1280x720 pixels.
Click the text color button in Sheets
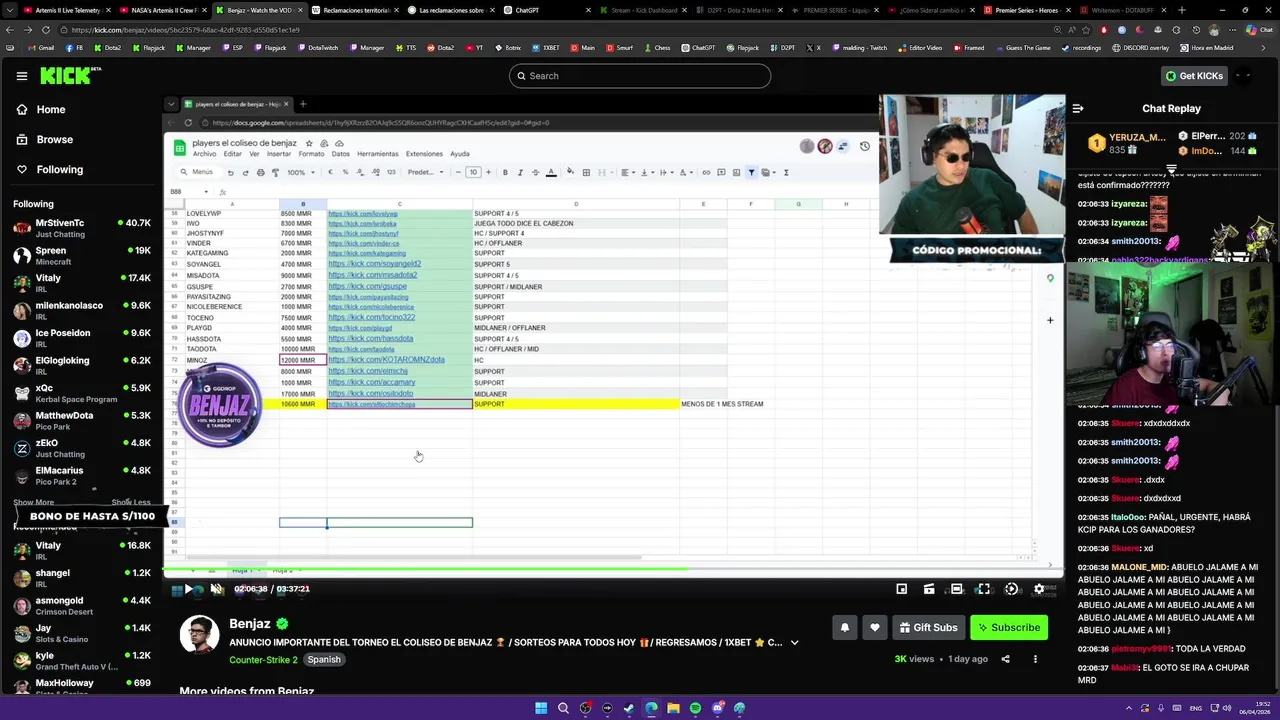(x=550, y=172)
